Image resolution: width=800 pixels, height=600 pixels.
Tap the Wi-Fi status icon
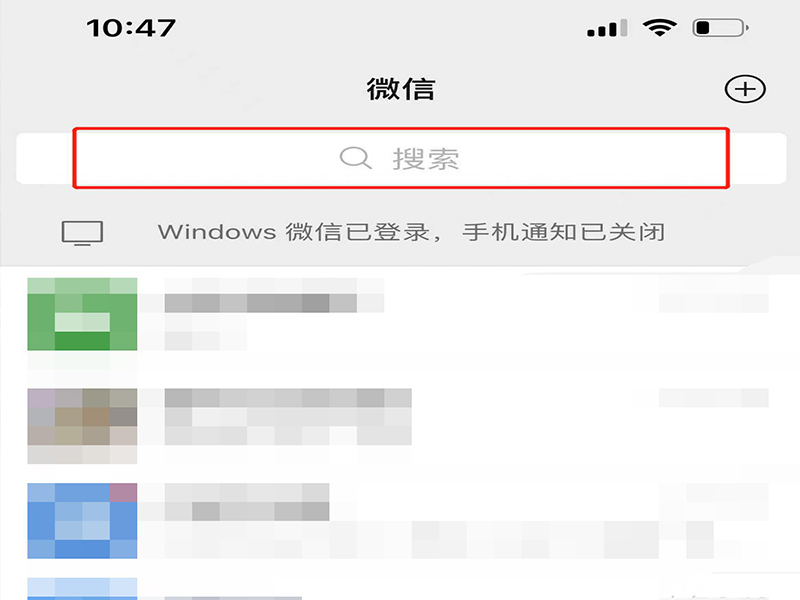(x=660, y=27)
